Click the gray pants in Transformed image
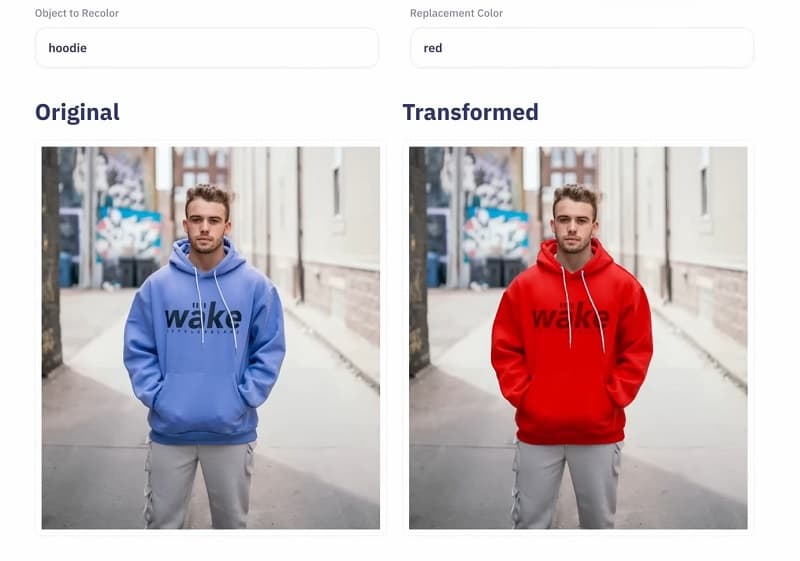 tap(567, 484)
